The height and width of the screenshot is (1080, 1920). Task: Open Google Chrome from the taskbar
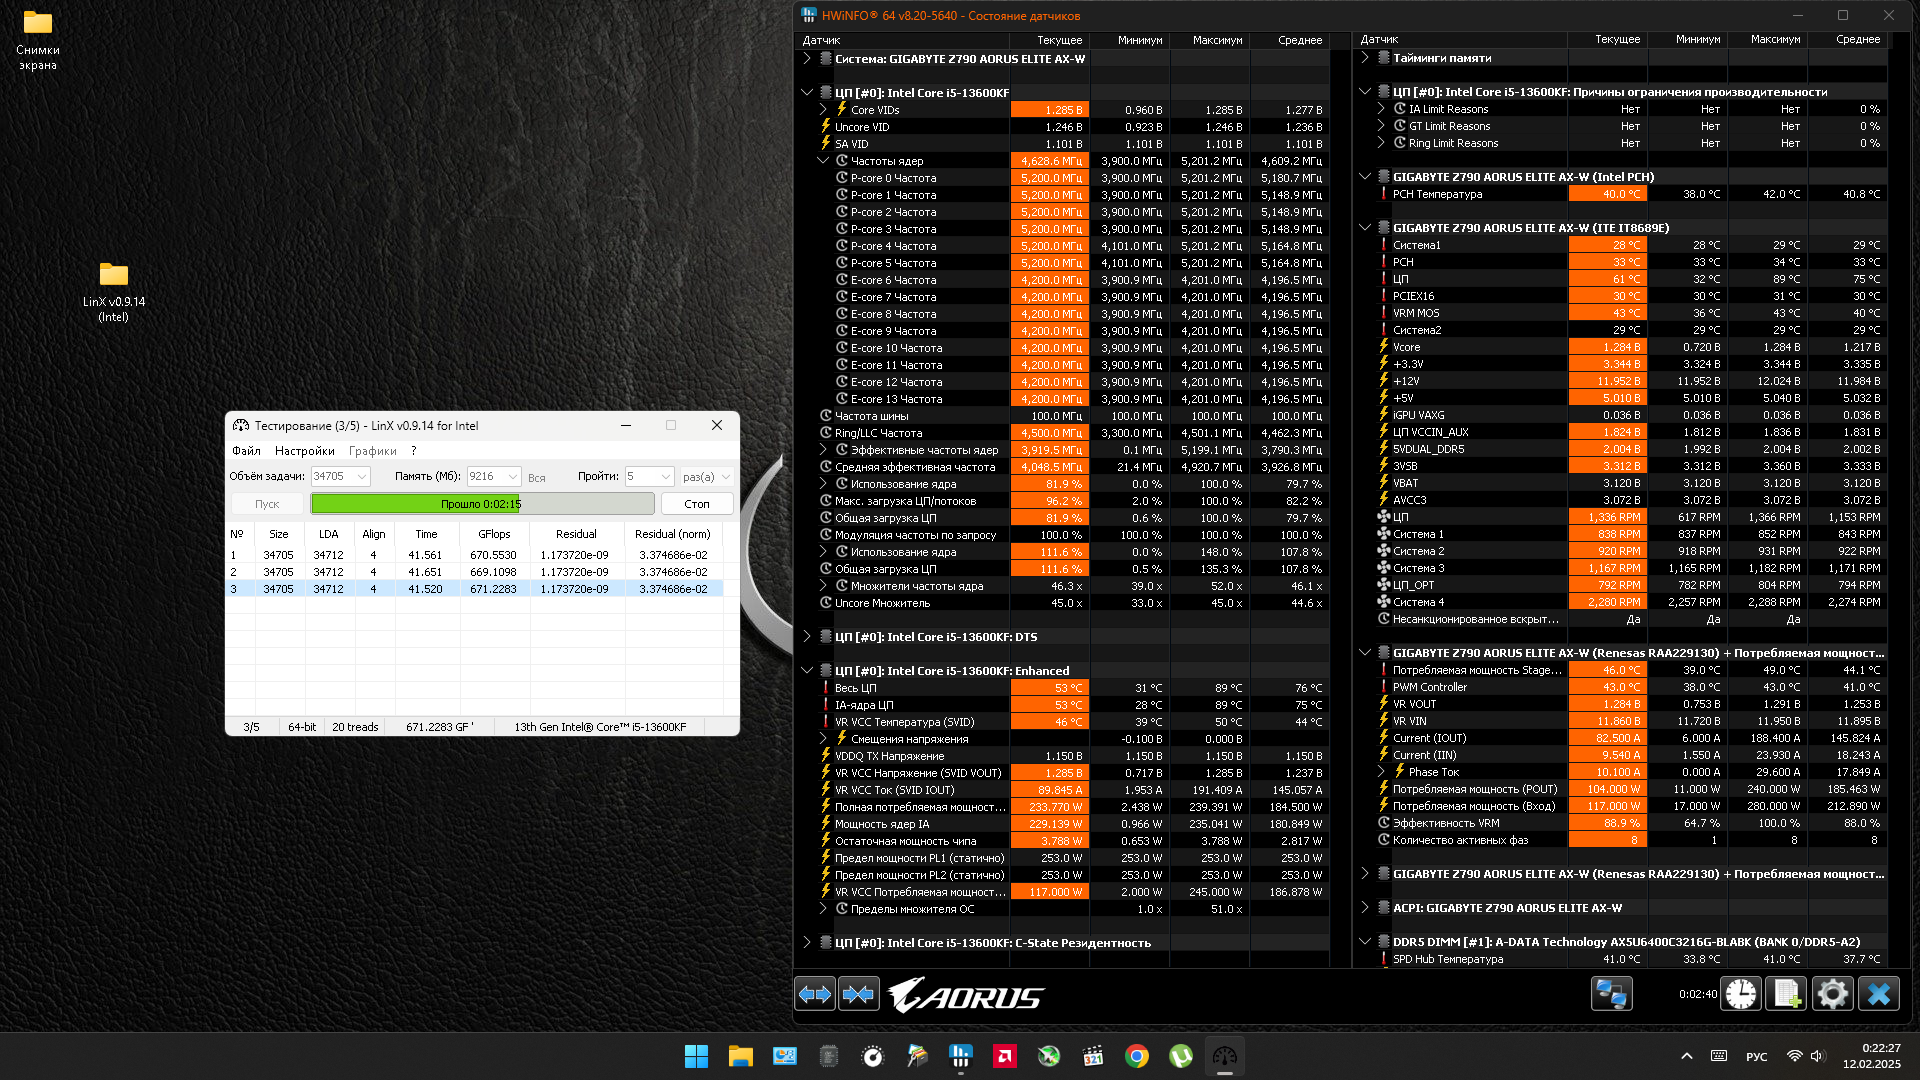point(1136,1056)
